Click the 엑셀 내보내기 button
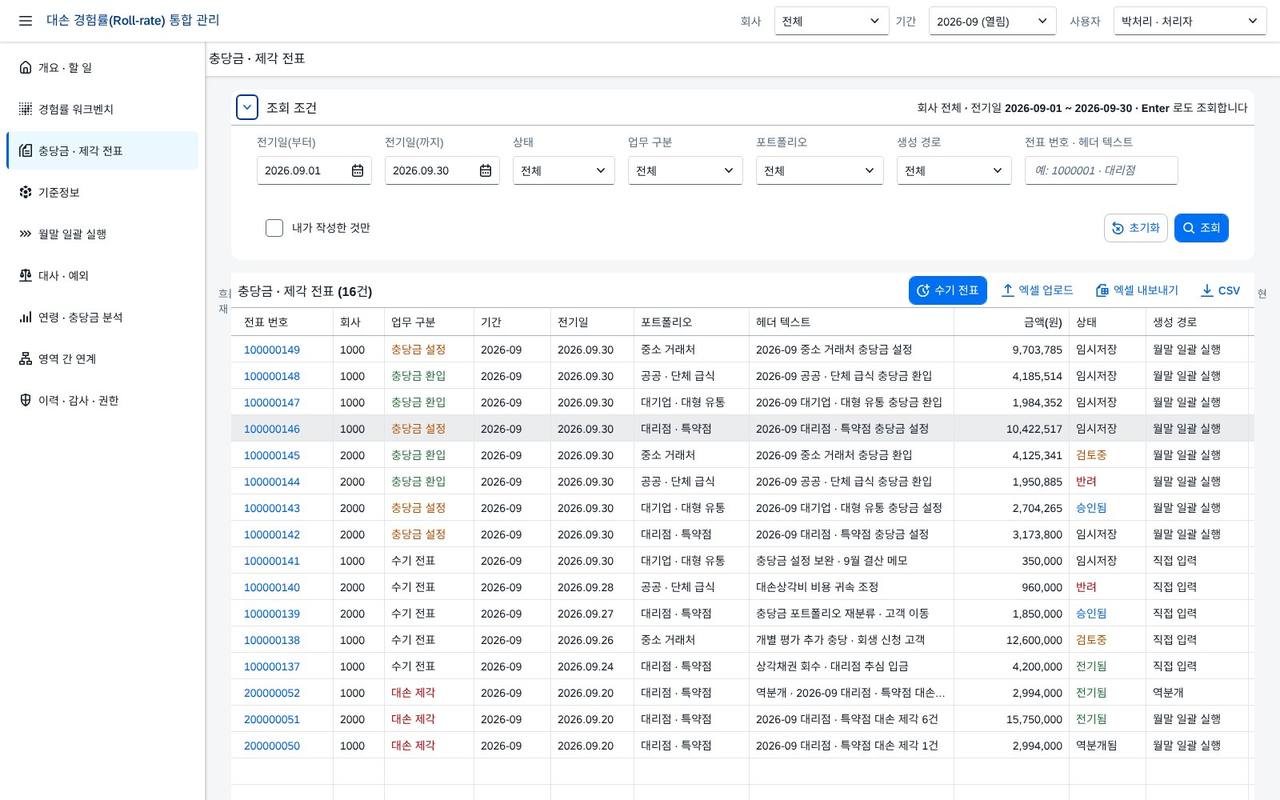The width and height of the screenshot is (1280, 800). 1137,291
